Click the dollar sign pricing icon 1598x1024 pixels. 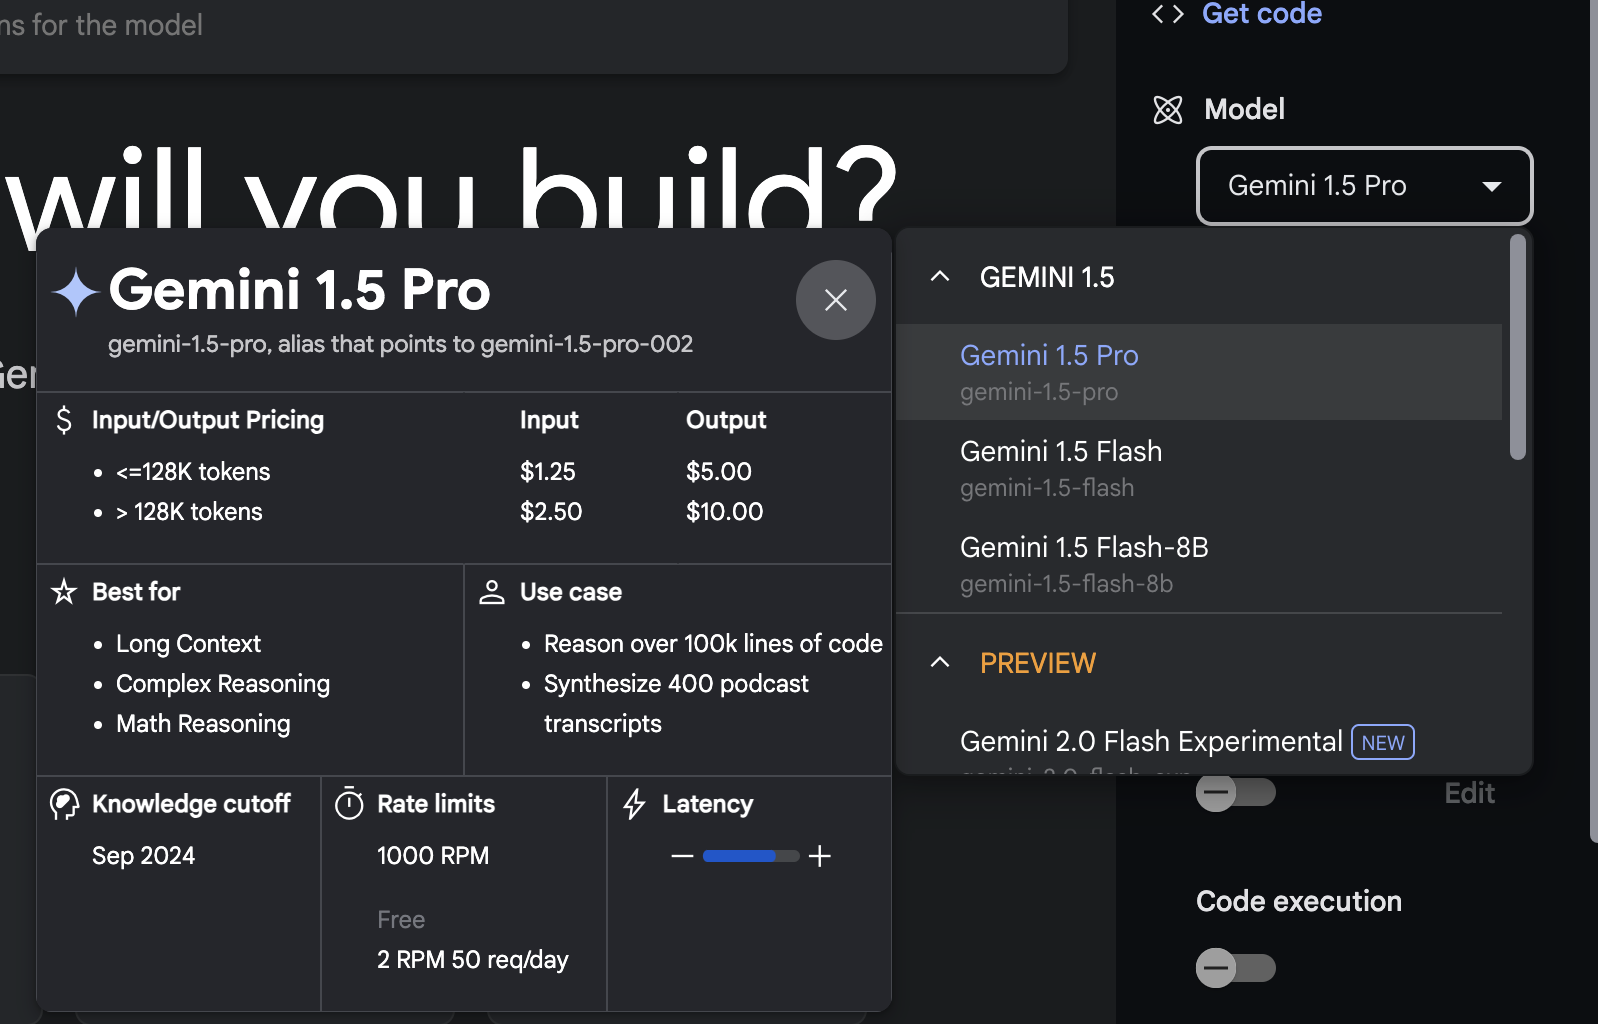pyautogui.click(x=64, y=420)
